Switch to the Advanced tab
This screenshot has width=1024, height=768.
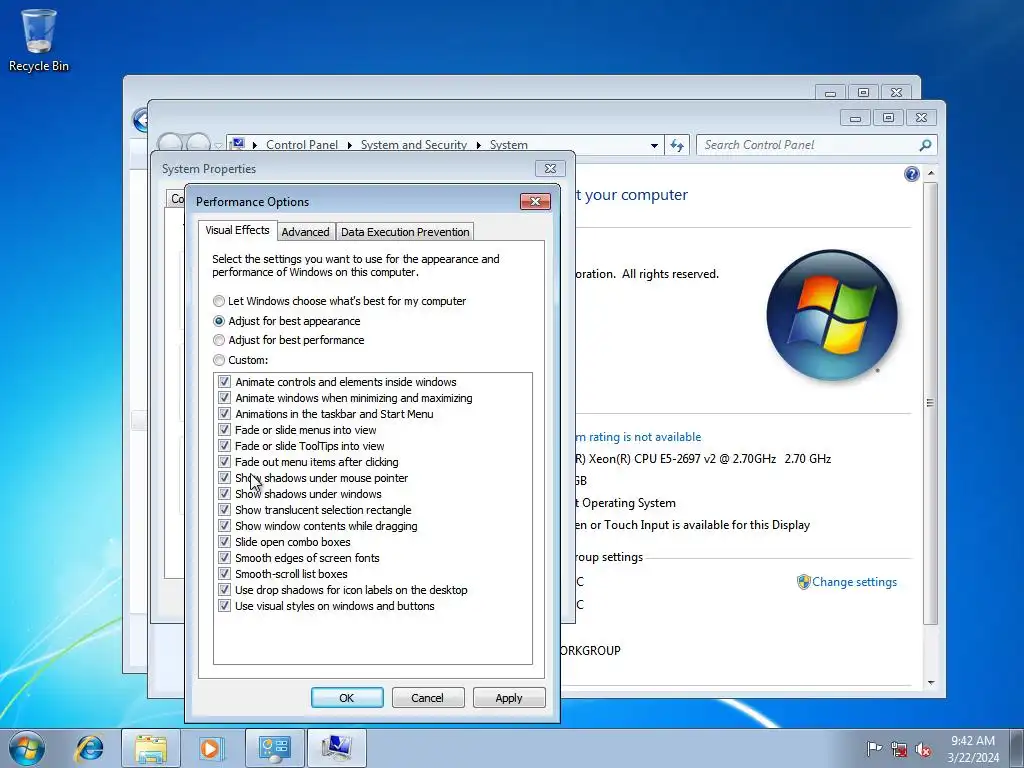point(306,232)
